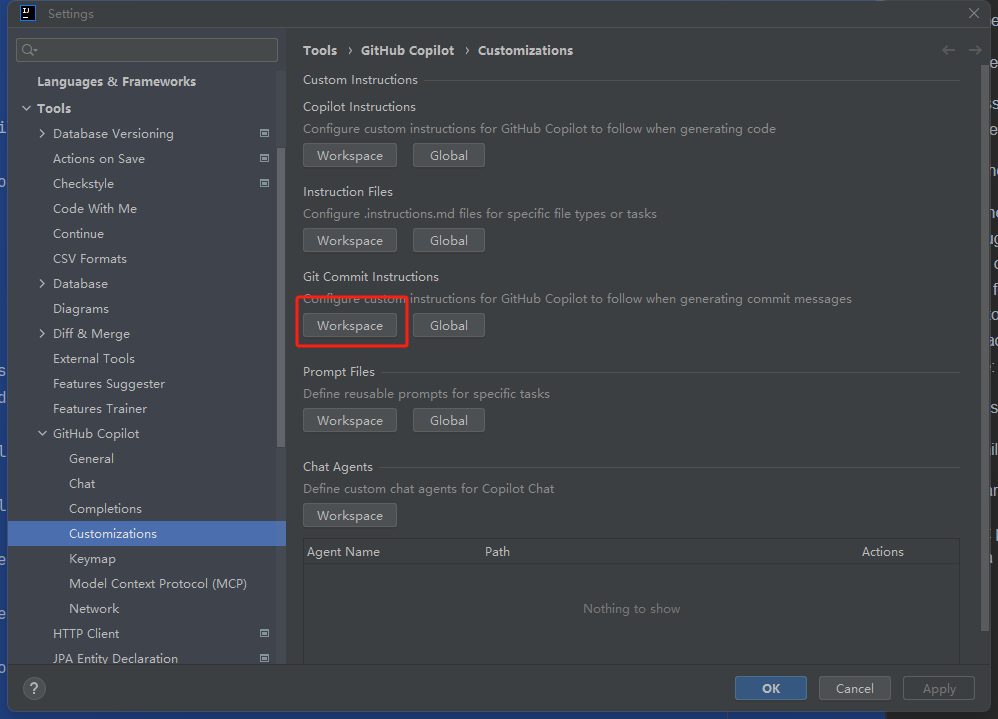Click the Actions column header
This screenshot has width=998, height=719.
coord(882,552)
